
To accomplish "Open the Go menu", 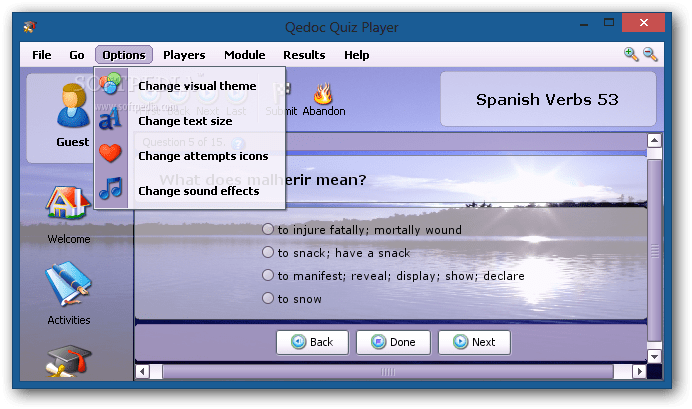I will click(x=77, y=55).
